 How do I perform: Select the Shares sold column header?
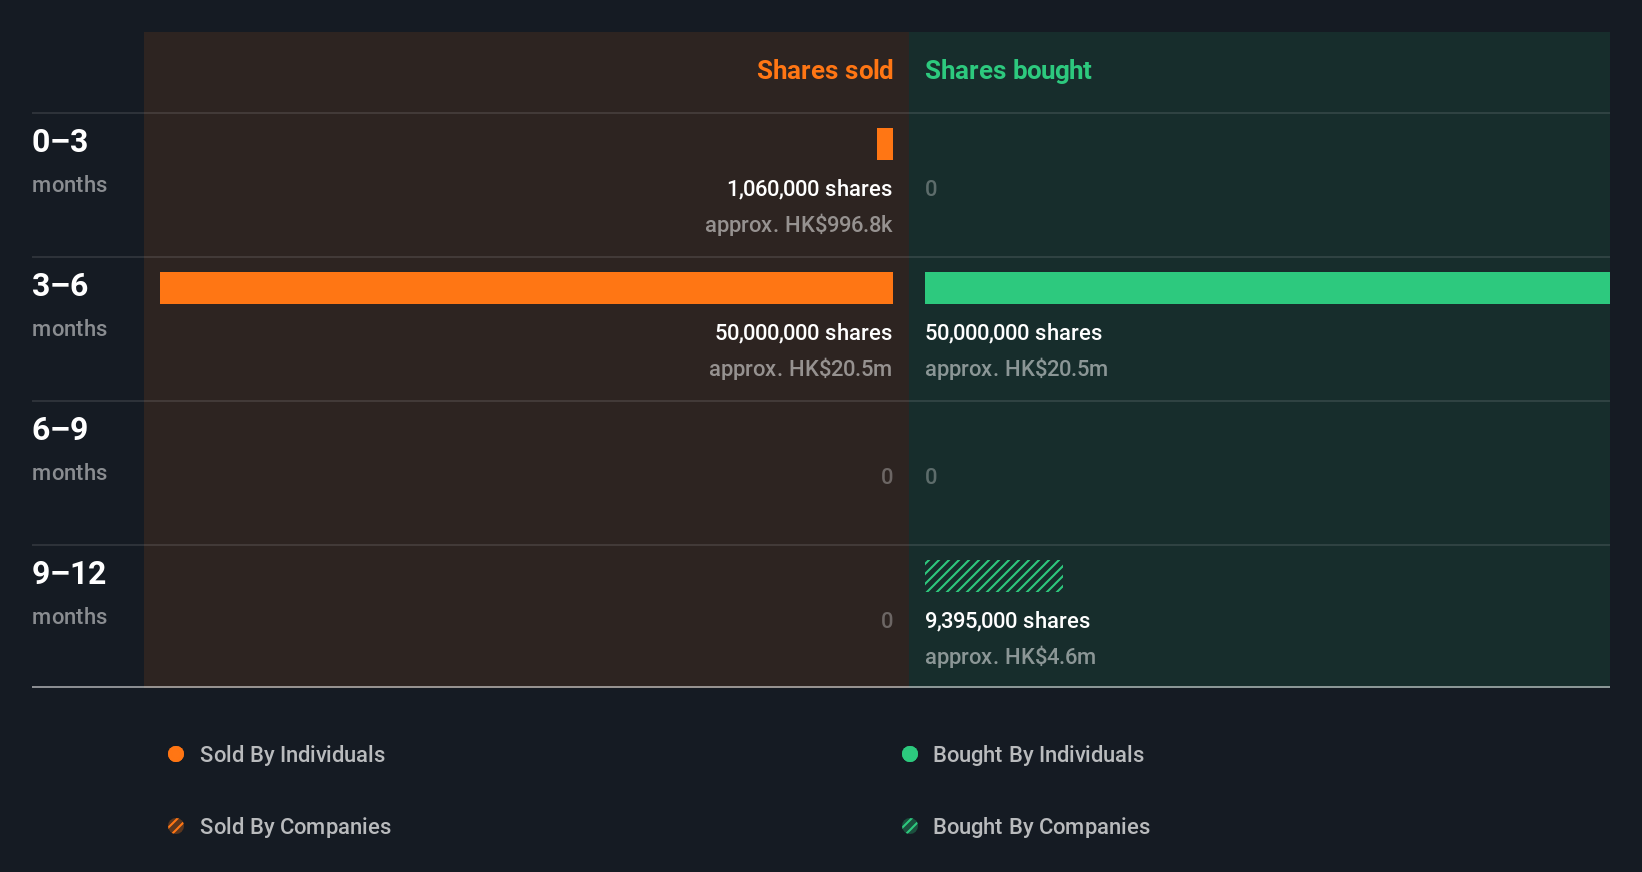(x=824, y=70)
